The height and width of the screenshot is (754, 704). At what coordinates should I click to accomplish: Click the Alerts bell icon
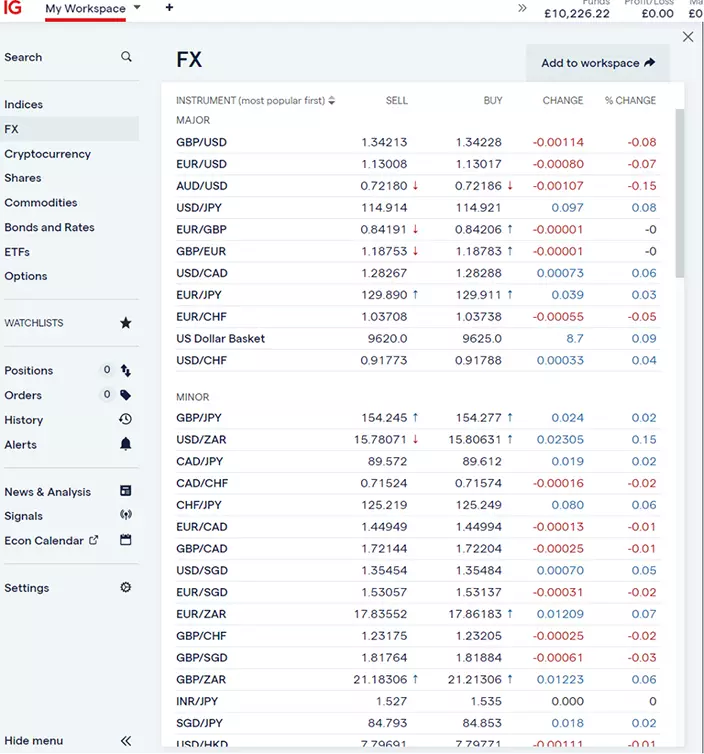pyautogui.click(x=126, y=444)
